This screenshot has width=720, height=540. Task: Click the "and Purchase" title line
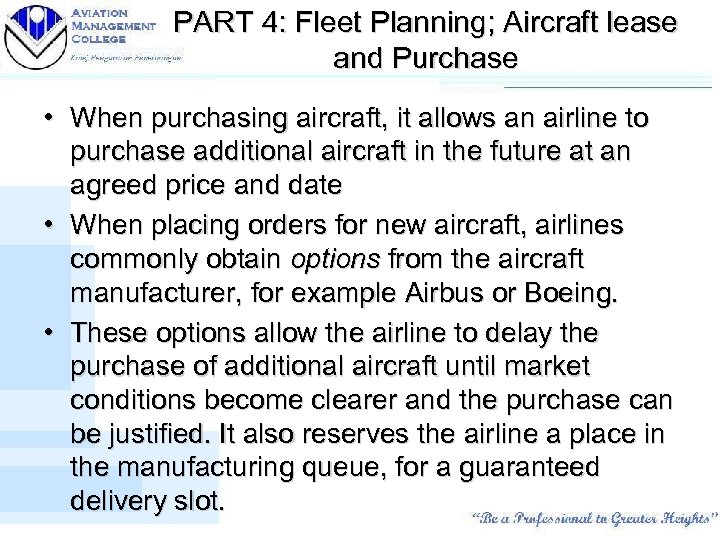click(425, 59)
